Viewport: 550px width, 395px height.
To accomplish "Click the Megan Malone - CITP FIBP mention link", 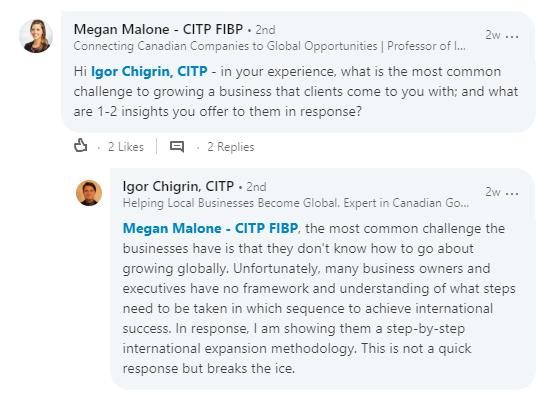I will [x=210, y=228].
